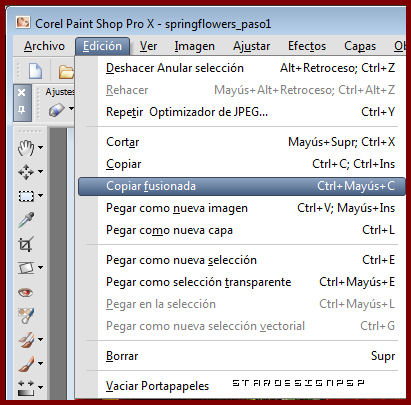Select the Straighten perspective tool

coord(26,268)
